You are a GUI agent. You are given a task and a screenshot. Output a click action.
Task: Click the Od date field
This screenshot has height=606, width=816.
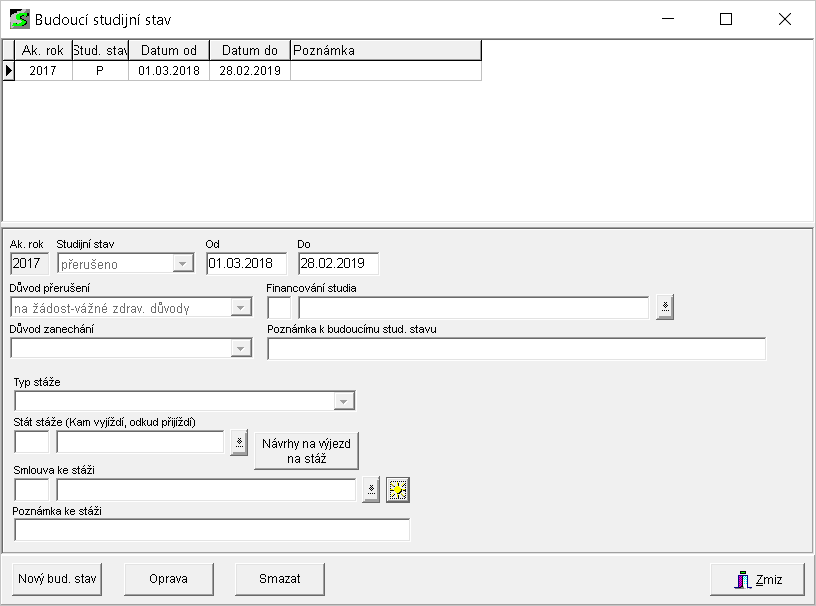coord(246,264)
